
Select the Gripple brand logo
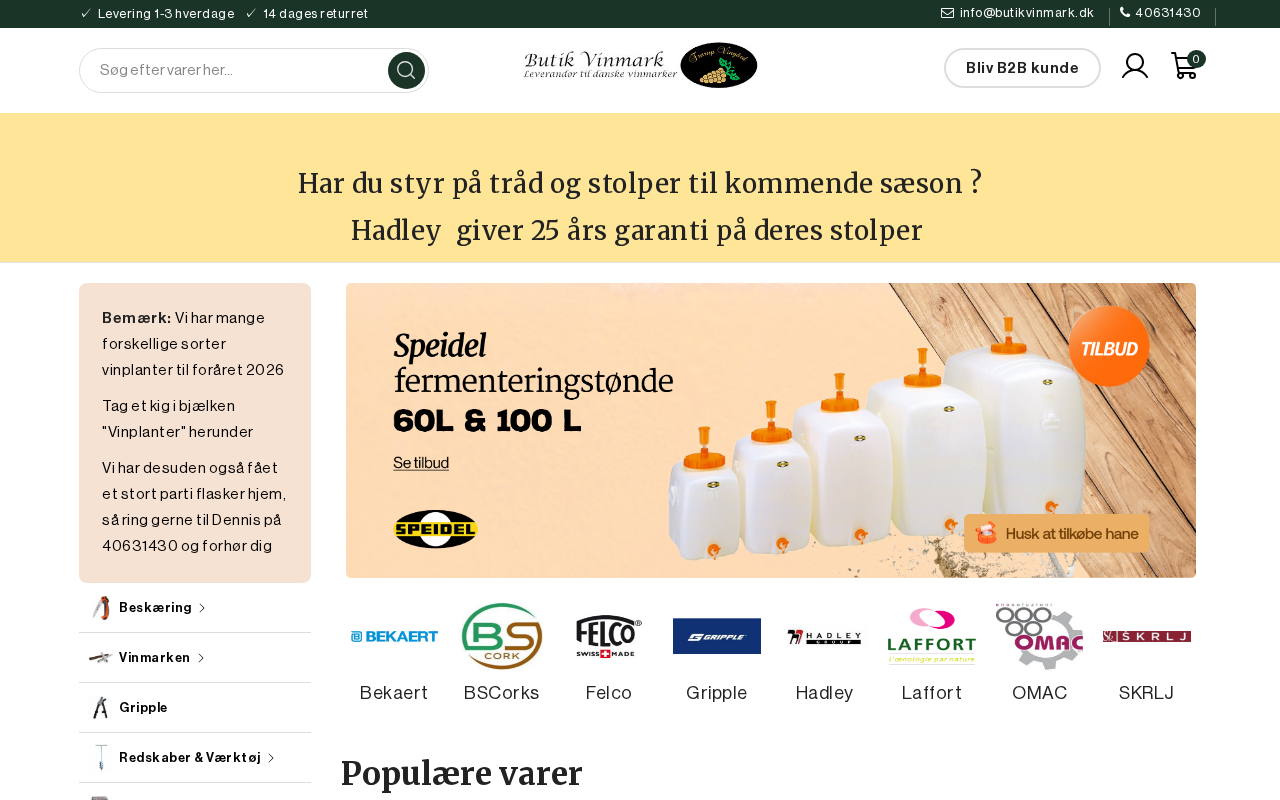(717, 636)
